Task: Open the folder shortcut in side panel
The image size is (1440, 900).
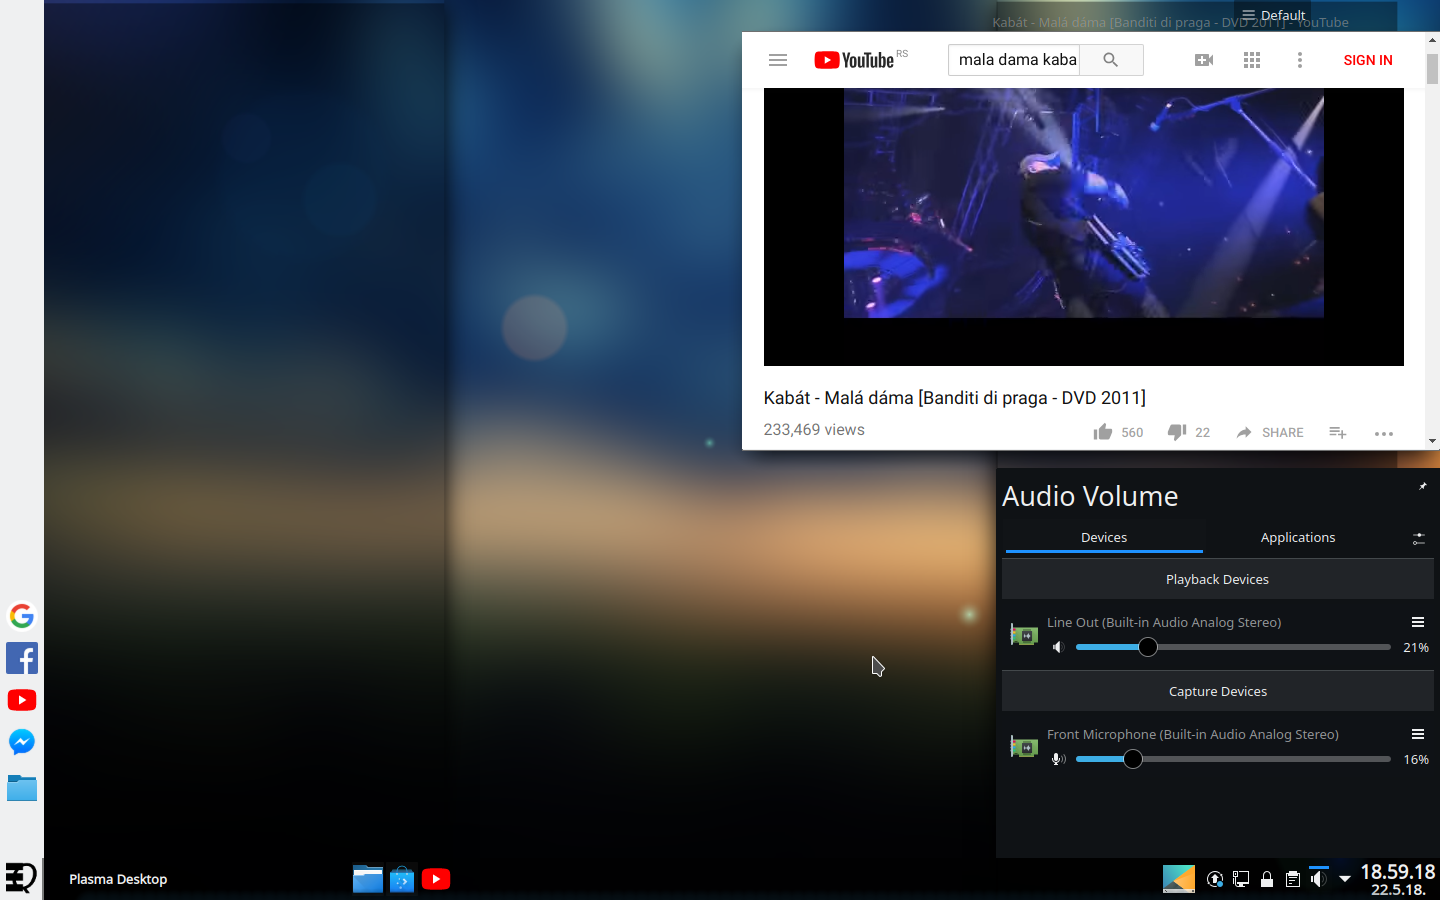Action: pos(22,788)
